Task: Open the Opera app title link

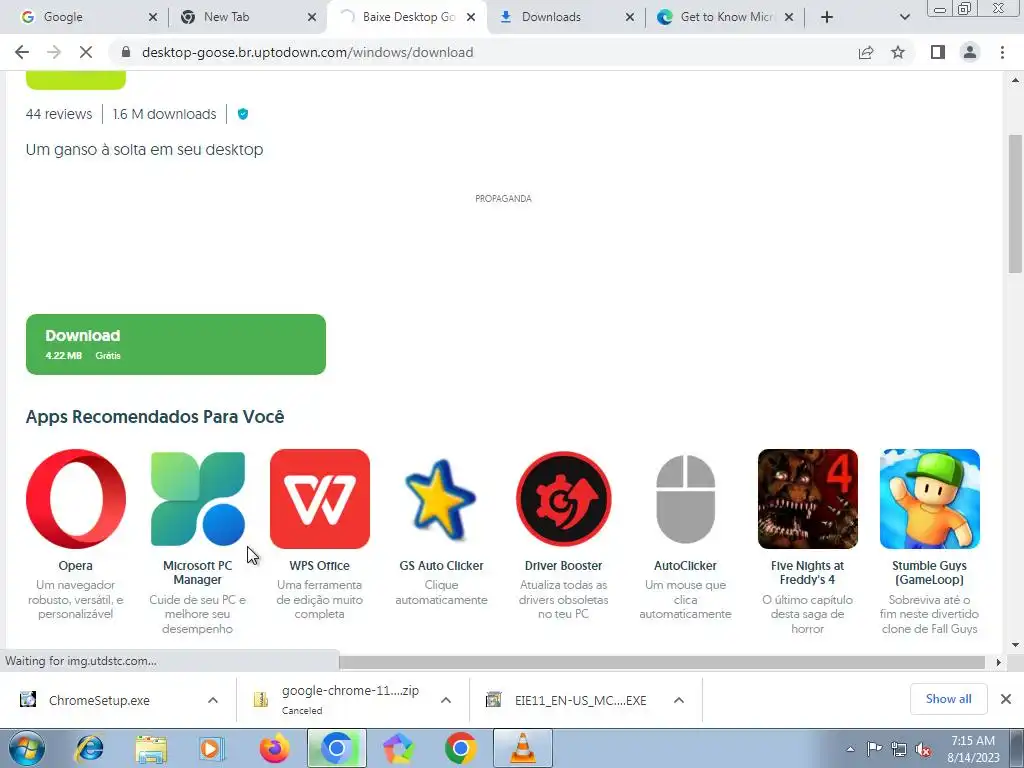Action: point(76,566)
